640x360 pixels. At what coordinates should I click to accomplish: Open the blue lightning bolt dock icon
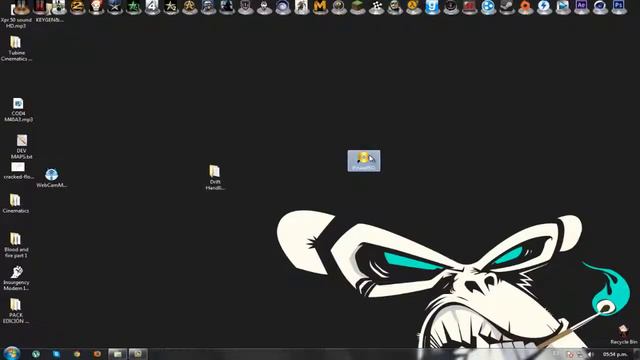[544, 7]
